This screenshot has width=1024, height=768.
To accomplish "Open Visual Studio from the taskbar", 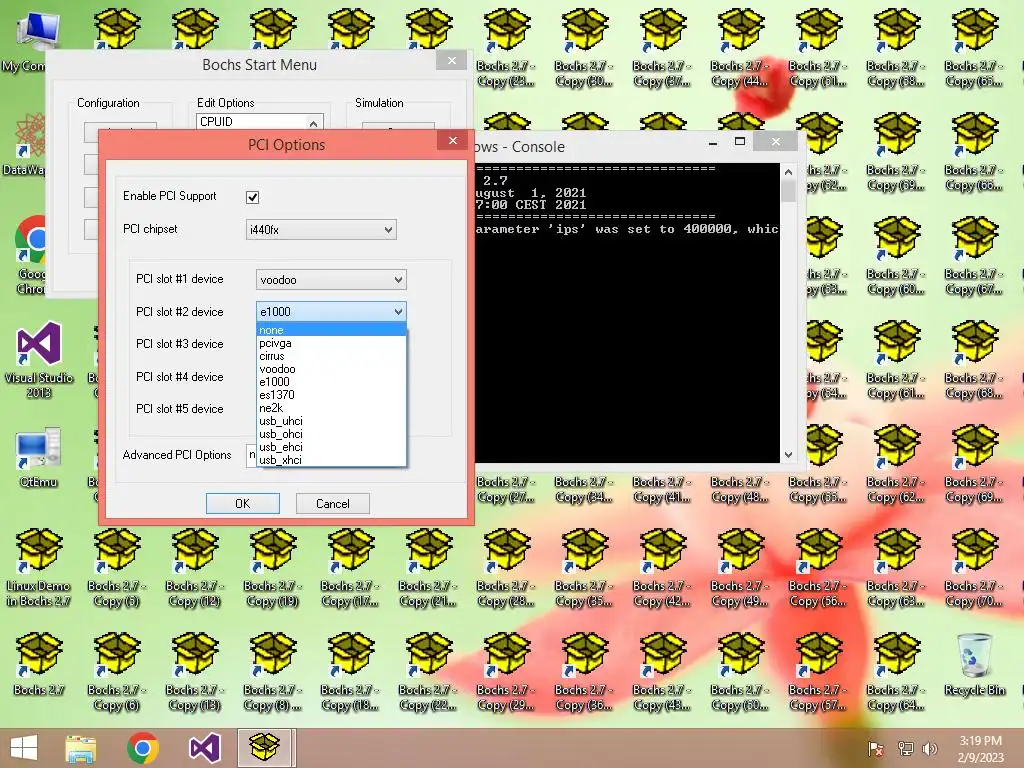I will point(204,748).
